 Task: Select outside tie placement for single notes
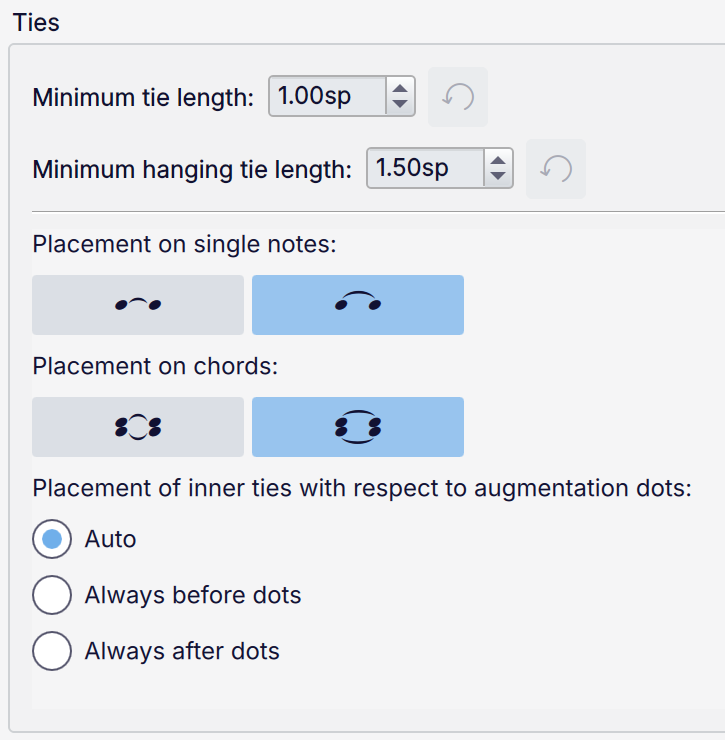click(x=357, y=305)
